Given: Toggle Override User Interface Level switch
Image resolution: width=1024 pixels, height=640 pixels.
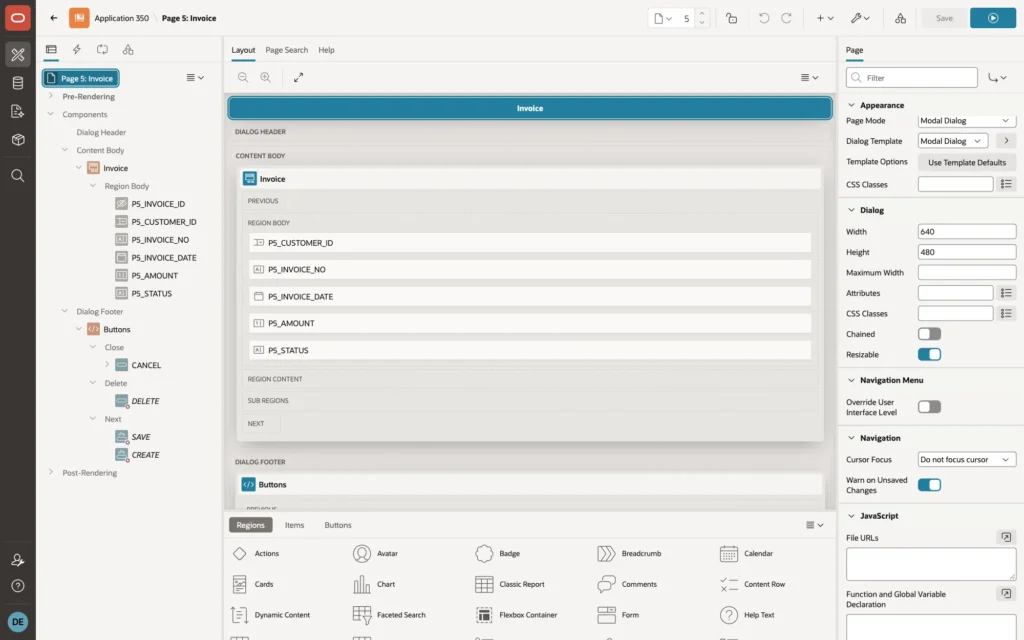Looking at the screenshot, I should 929,407.
